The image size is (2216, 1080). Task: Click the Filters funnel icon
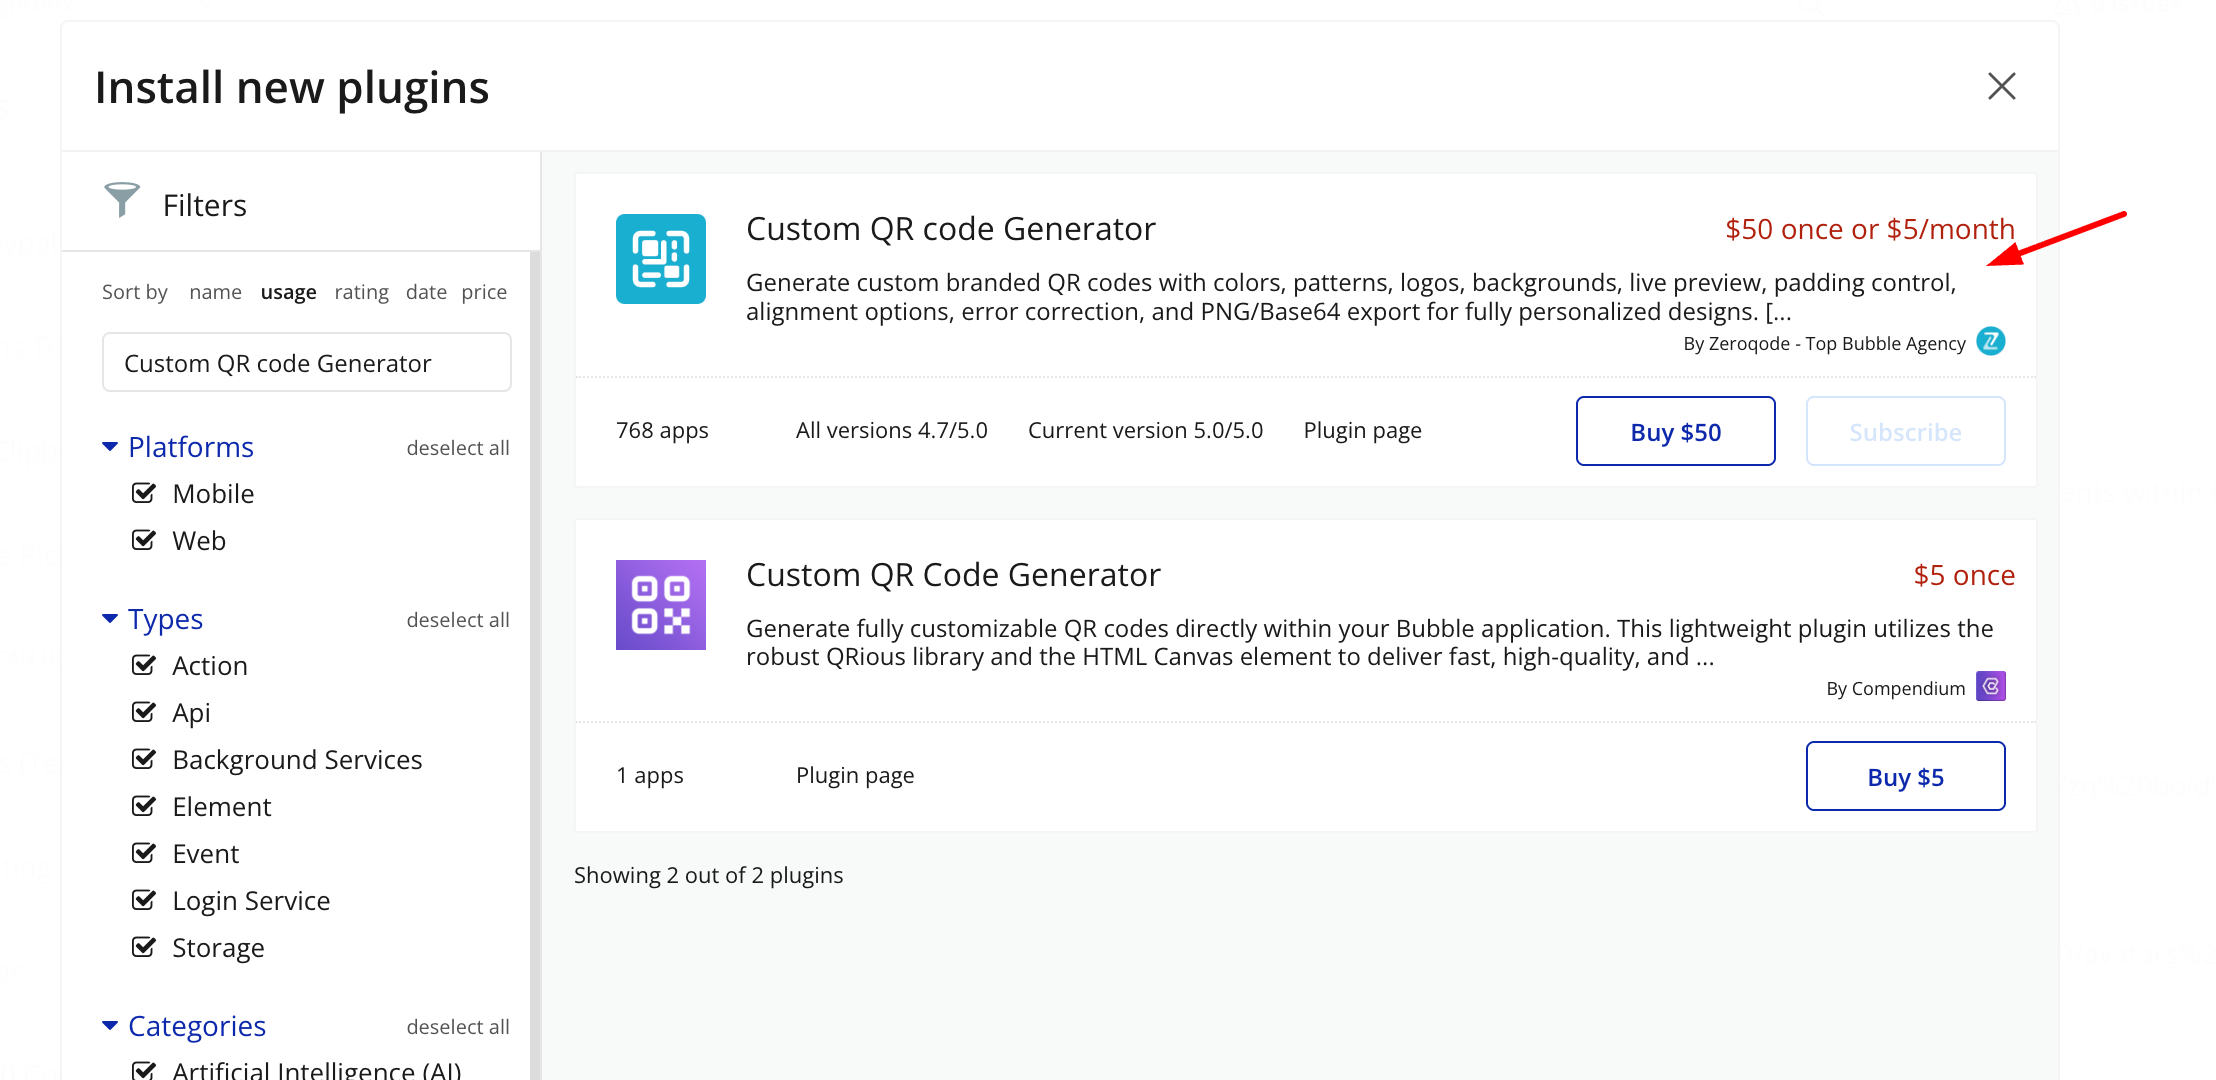[x=122, y=200]
